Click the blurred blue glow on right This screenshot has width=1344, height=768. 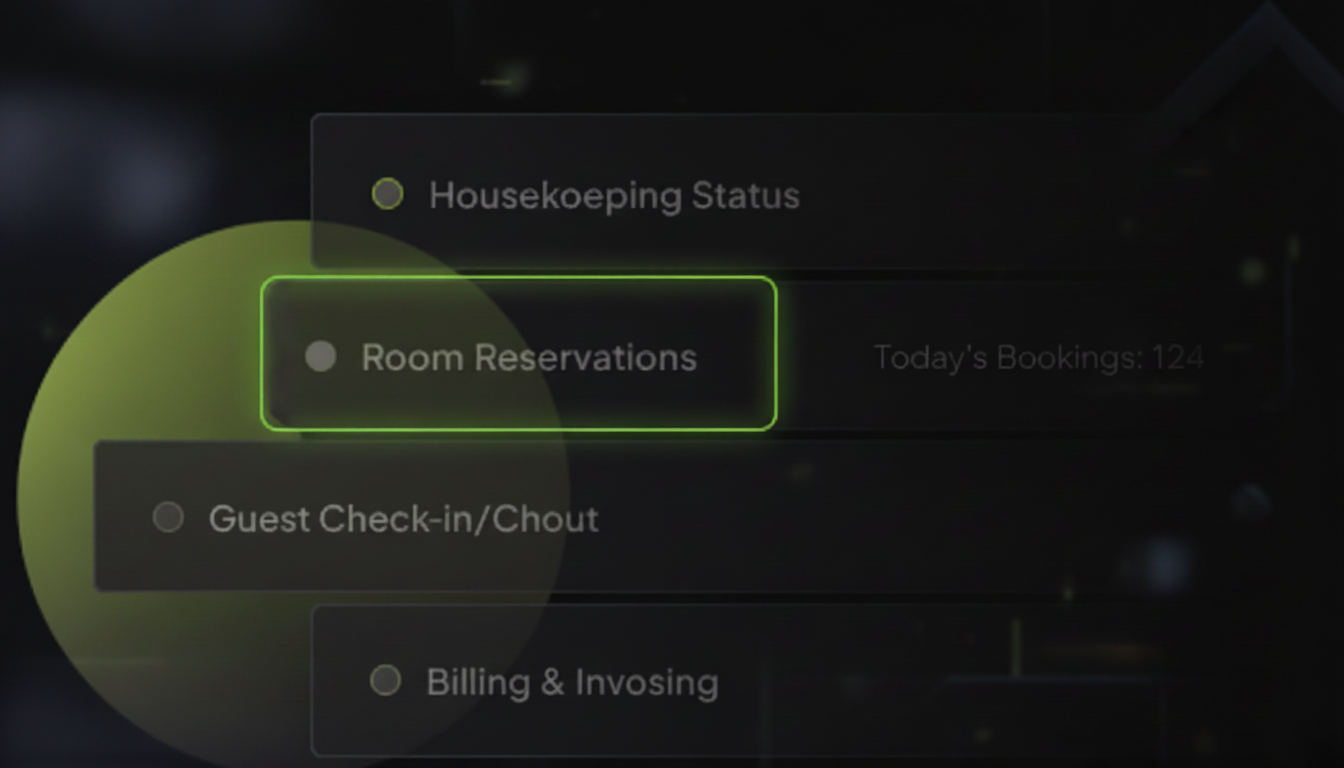1165,562
